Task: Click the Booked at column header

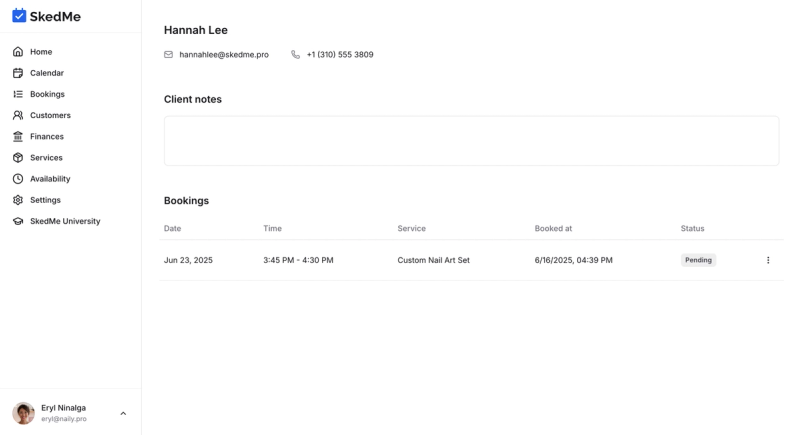Action: pos(553,228)
